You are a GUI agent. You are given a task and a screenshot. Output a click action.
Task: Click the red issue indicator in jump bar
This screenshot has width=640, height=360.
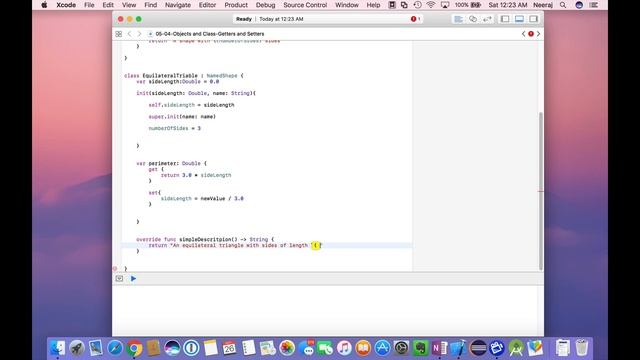point(531,34)
